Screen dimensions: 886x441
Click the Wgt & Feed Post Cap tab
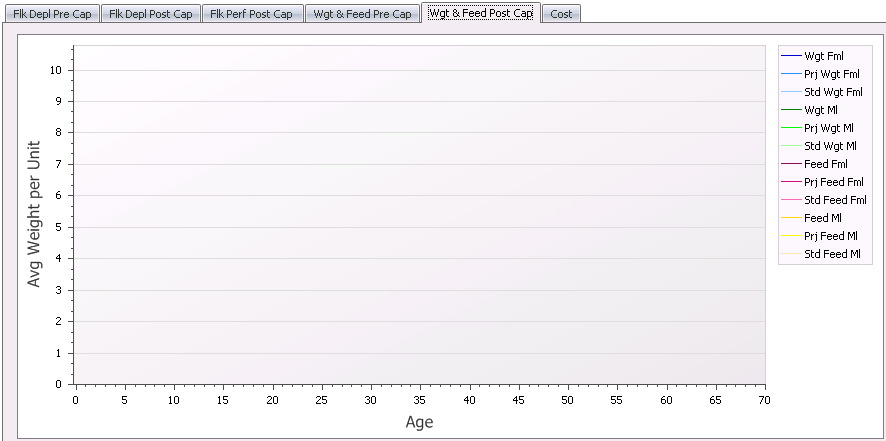tap(480, 13)
